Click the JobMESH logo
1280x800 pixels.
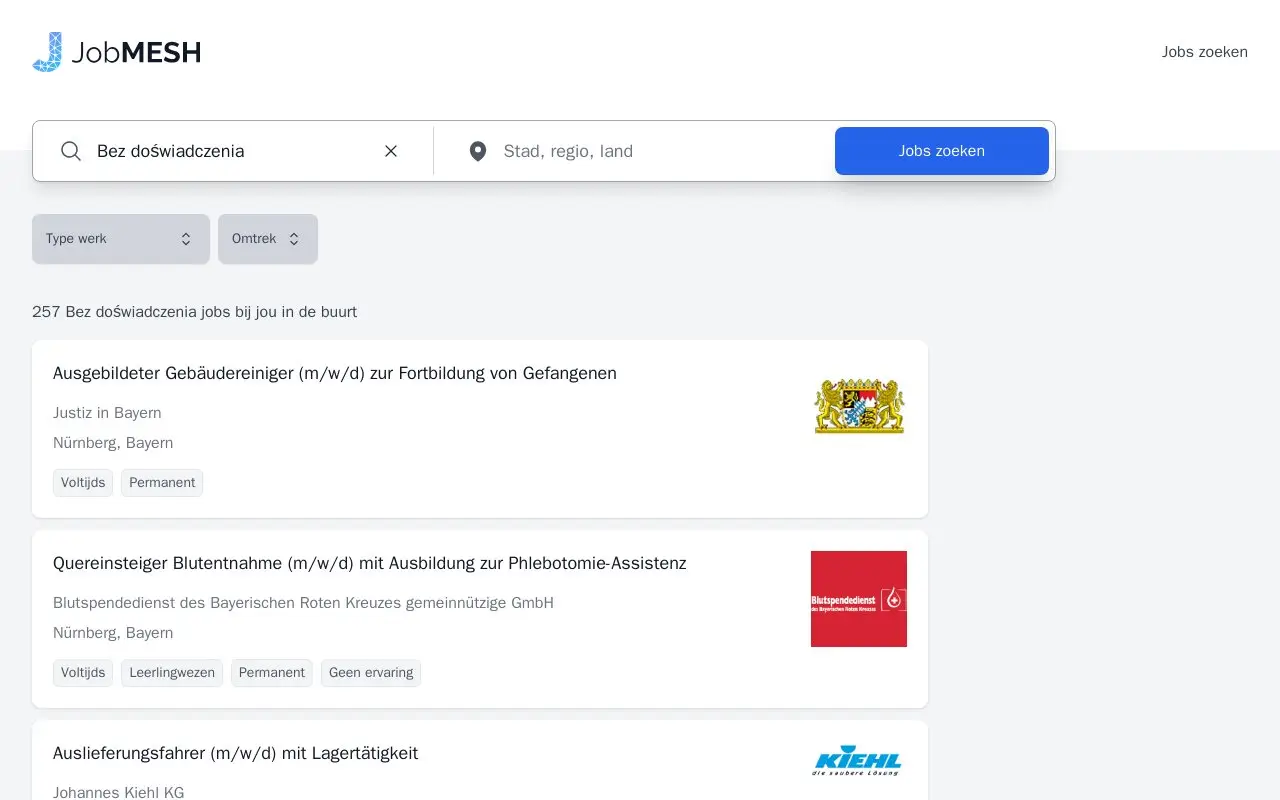[x=116, y=52]
